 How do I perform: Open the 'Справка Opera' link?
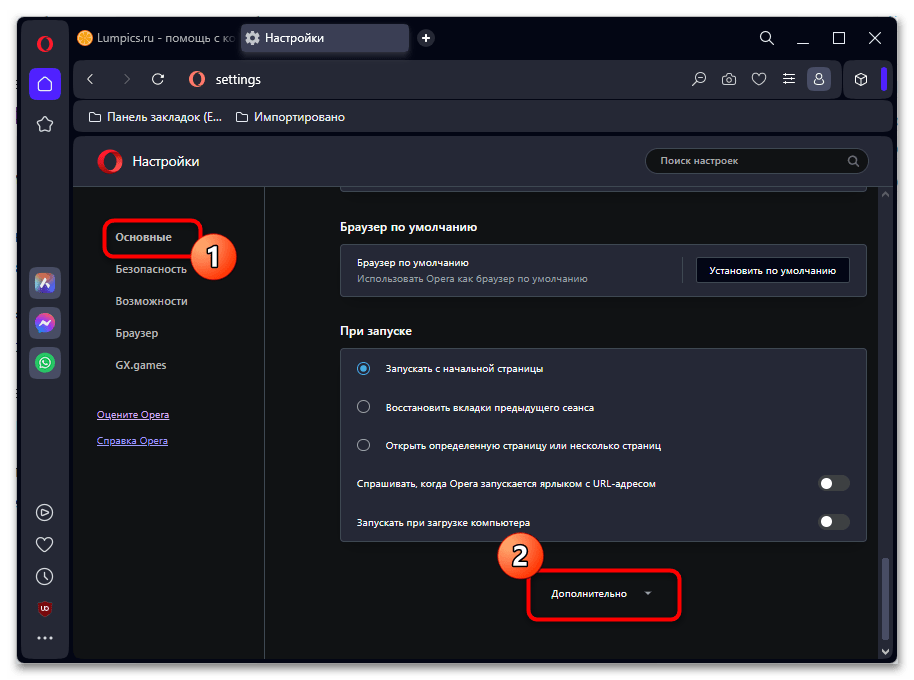click(x=132, y=441)
